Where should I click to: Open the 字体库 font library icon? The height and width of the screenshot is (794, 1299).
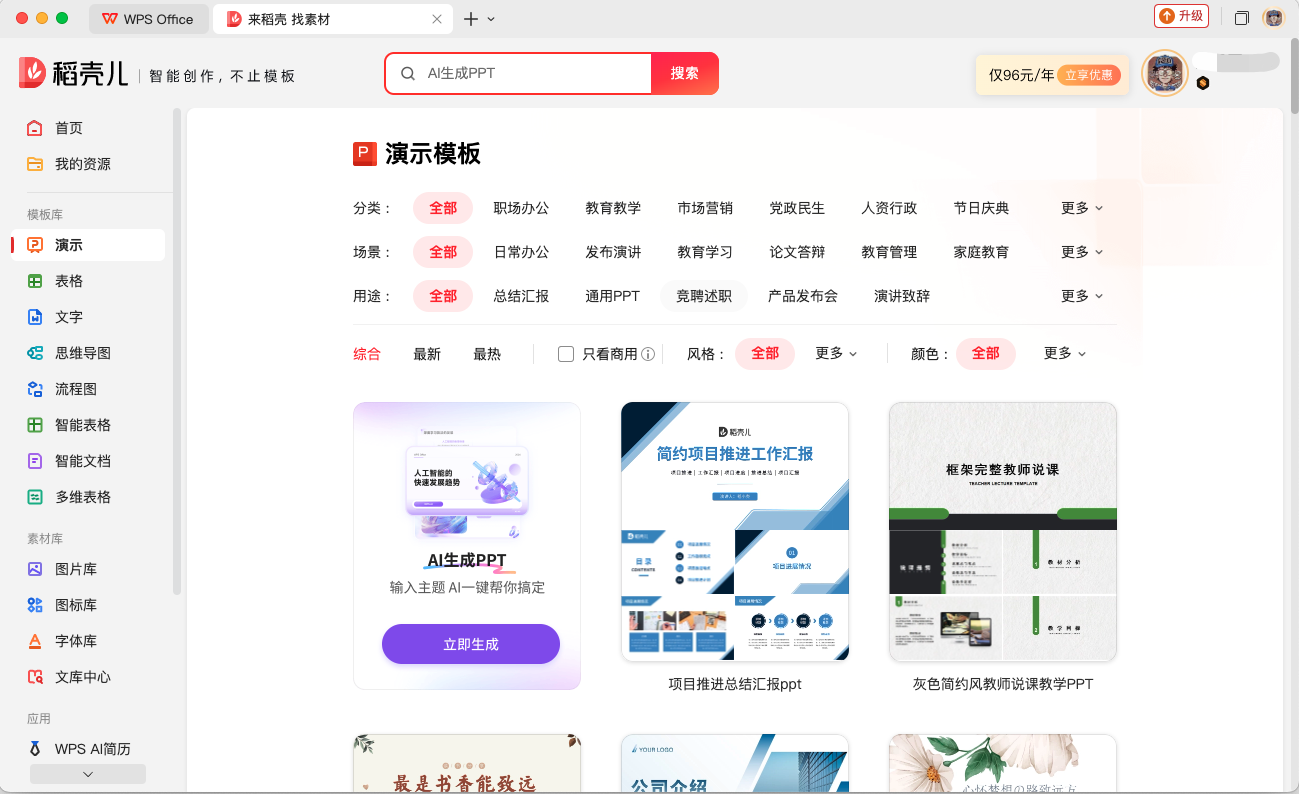tap(35, 641)
